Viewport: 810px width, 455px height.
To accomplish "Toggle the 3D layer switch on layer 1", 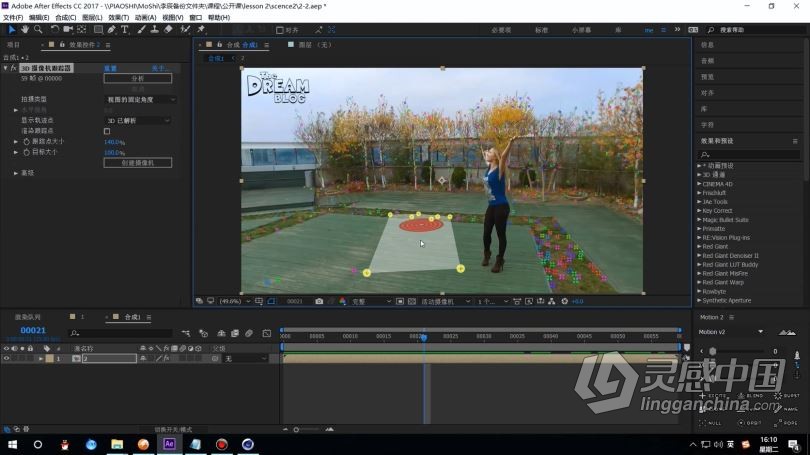I will tap(198, 358).
